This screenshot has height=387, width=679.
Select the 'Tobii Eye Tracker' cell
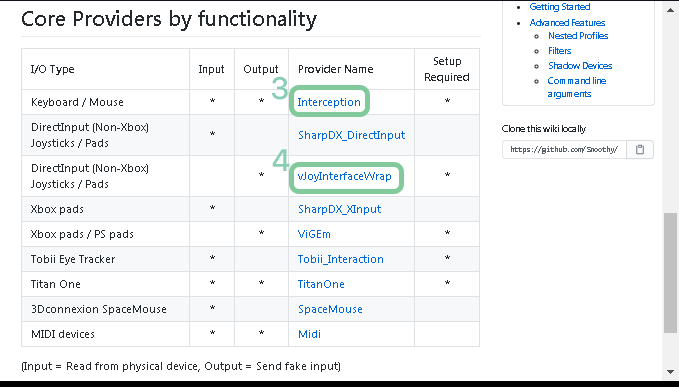(105, 259)
